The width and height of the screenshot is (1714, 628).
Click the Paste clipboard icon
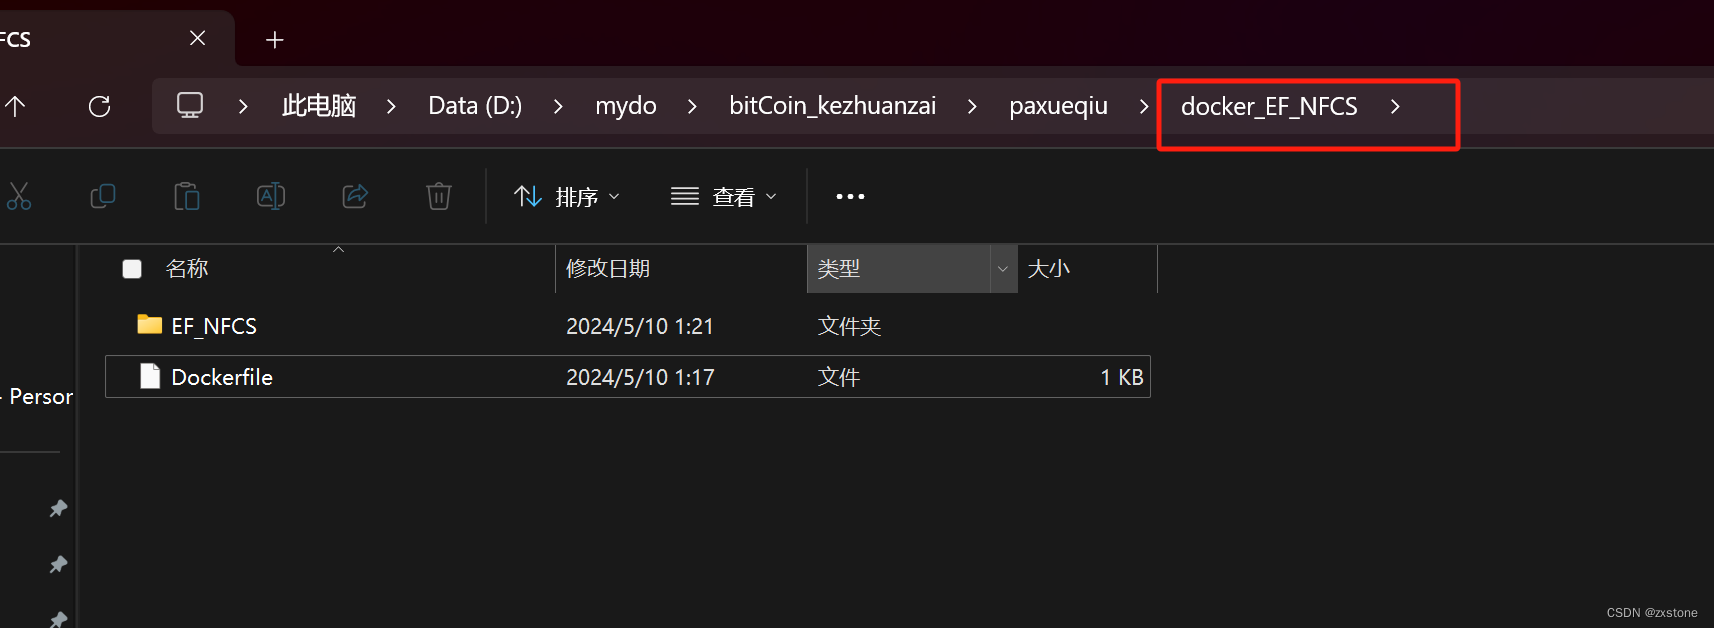[187, 196]
